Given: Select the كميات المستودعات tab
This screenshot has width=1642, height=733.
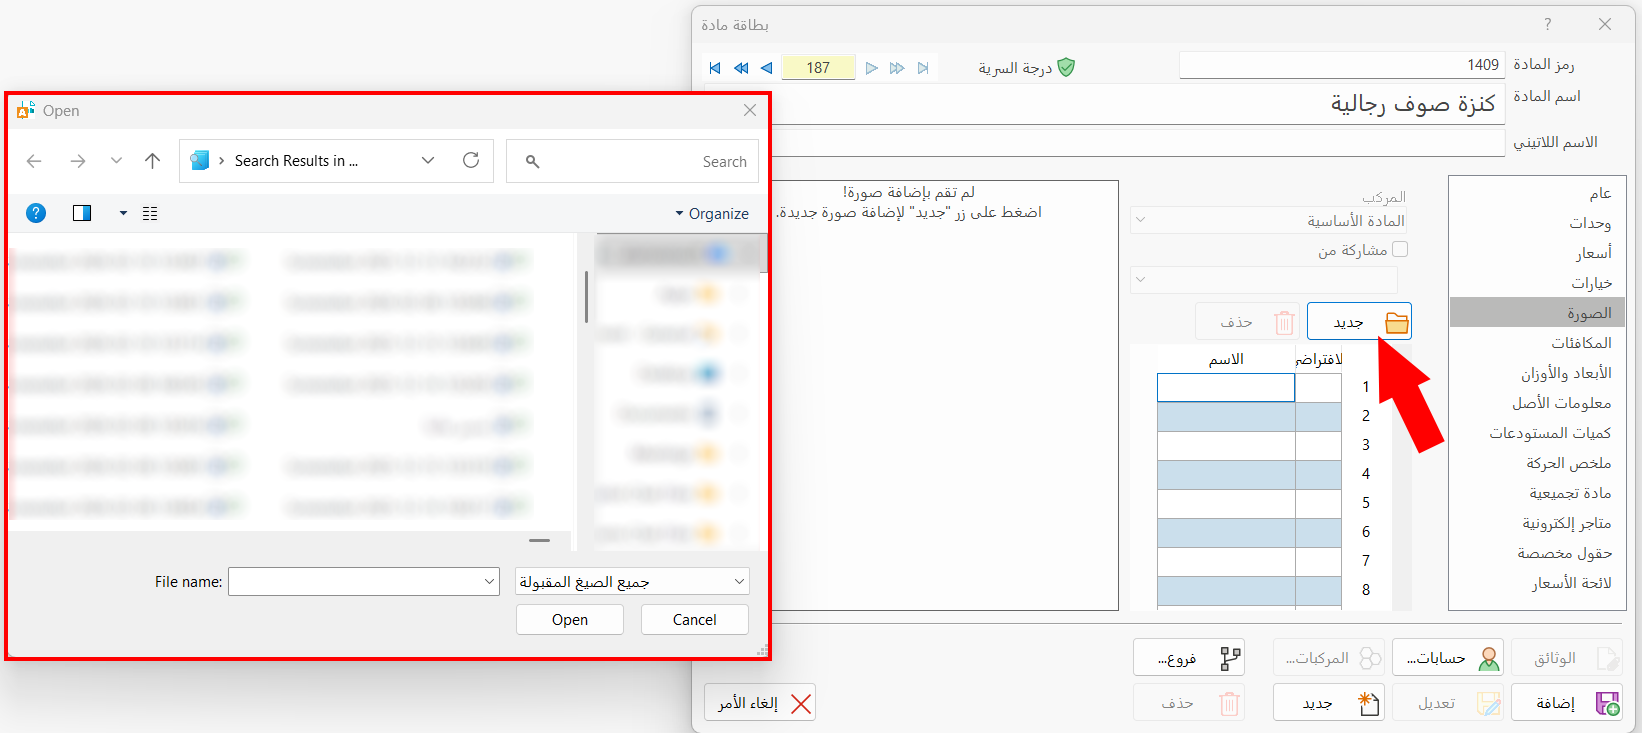Looking at the screenshot, I should click(1537, 433).
